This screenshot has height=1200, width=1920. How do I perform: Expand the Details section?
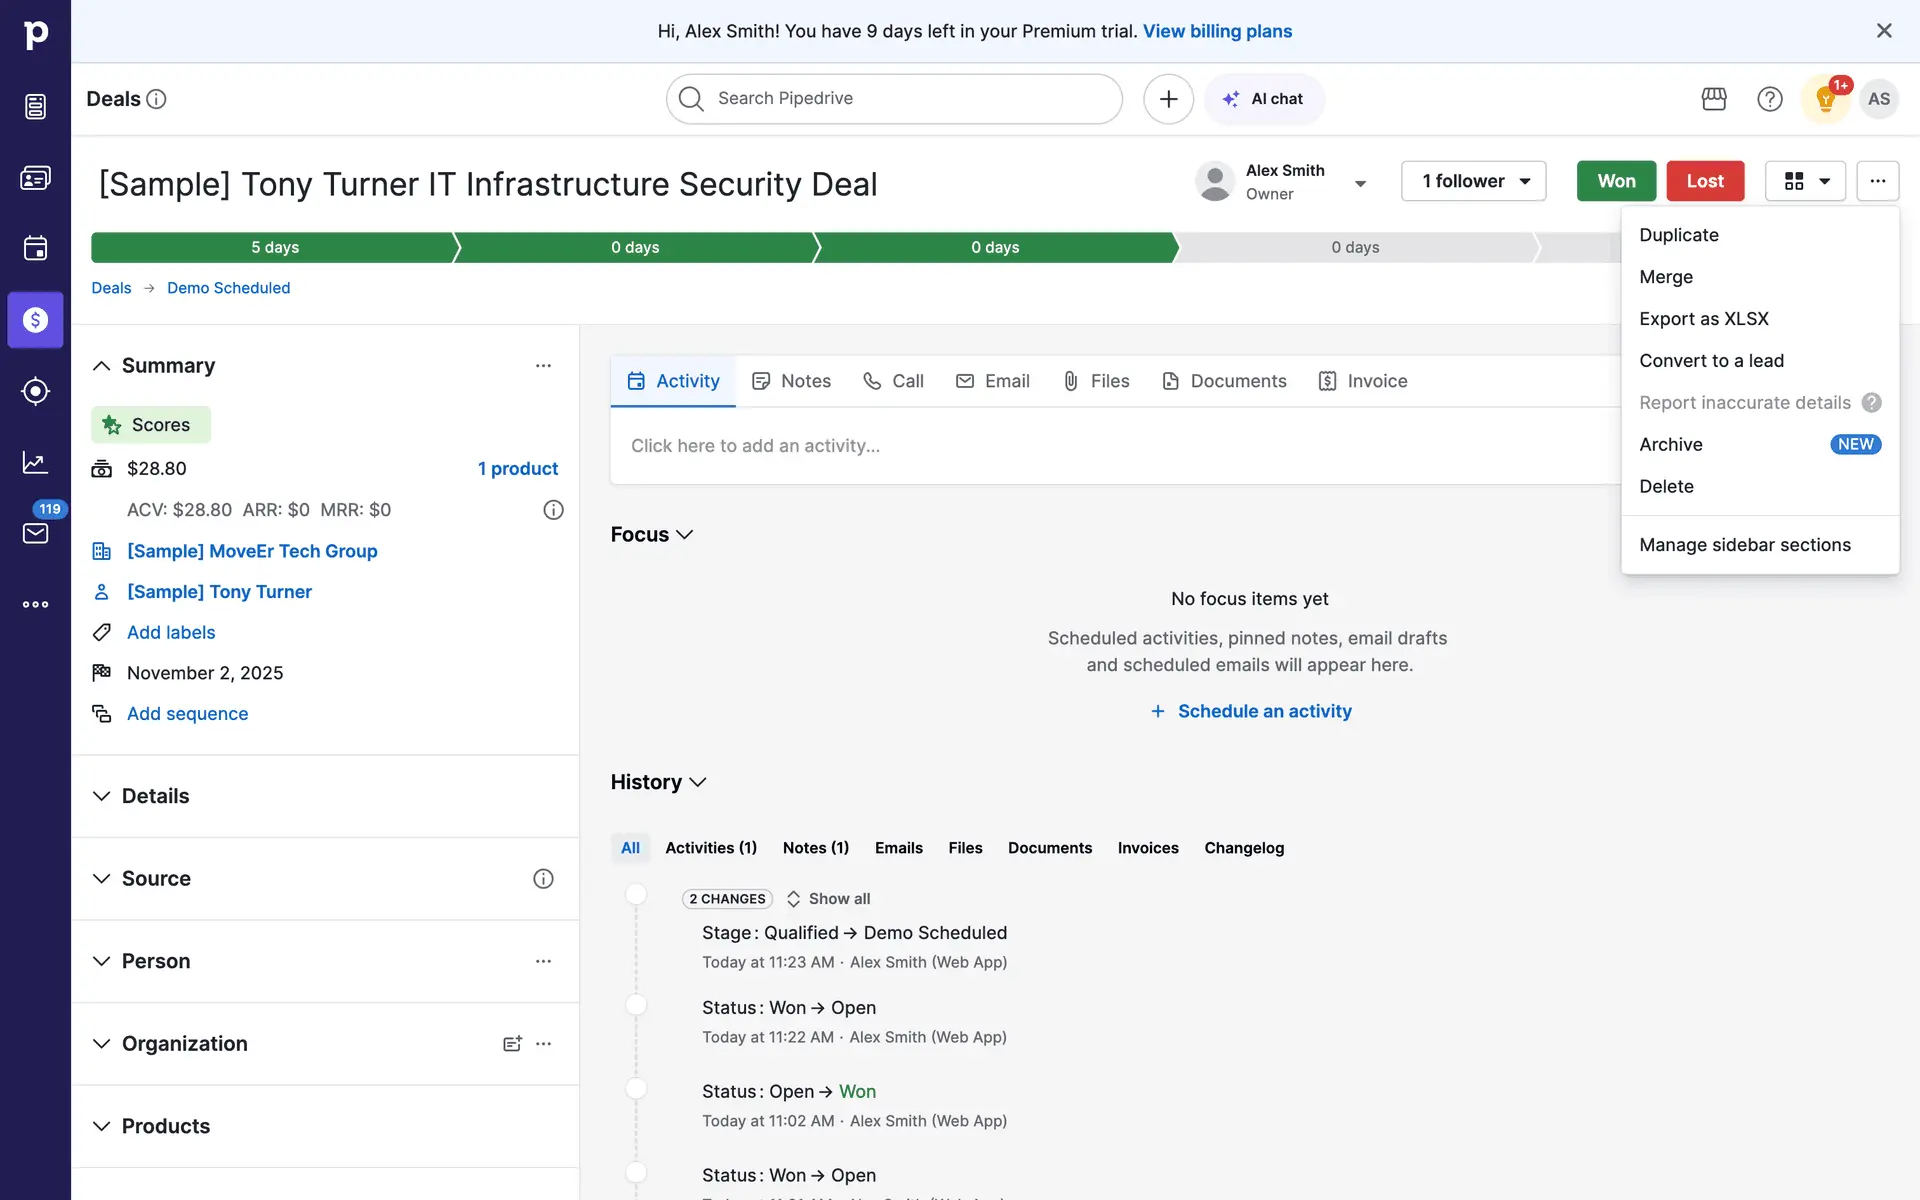[101, 796]
